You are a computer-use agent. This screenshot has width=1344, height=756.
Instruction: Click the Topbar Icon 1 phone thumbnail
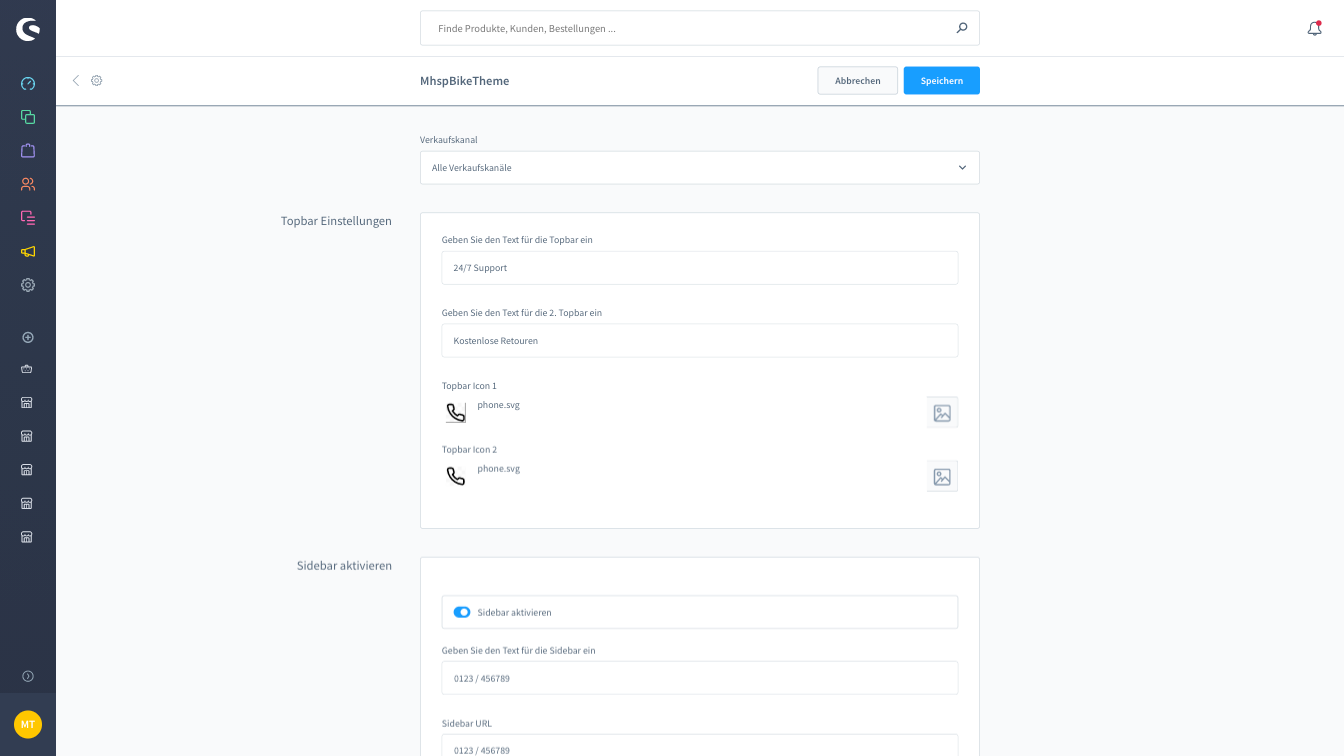point(456,412)
